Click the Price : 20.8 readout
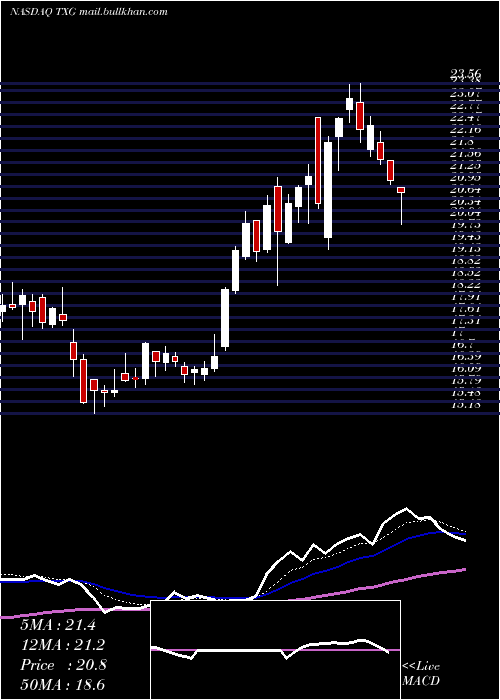Viewport: 500px width, 700px height. click(x=63, y=665)
